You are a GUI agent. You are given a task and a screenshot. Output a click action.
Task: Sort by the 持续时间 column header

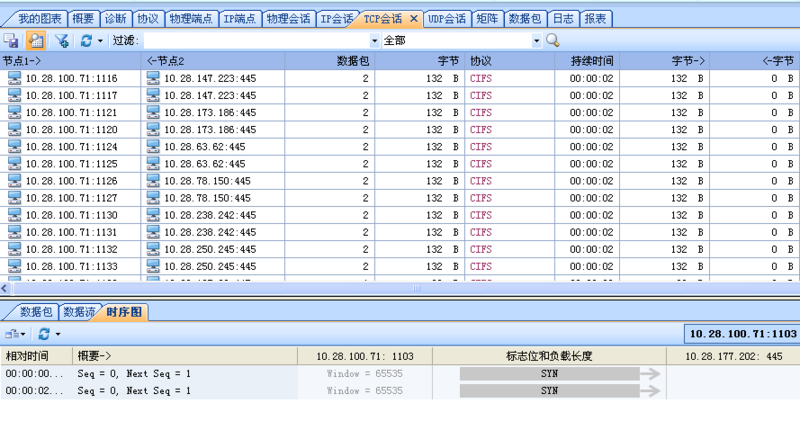tap(590, 61)
